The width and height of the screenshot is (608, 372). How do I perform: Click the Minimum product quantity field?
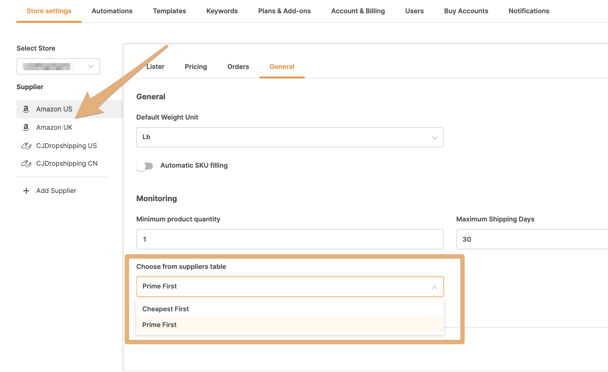290,239
